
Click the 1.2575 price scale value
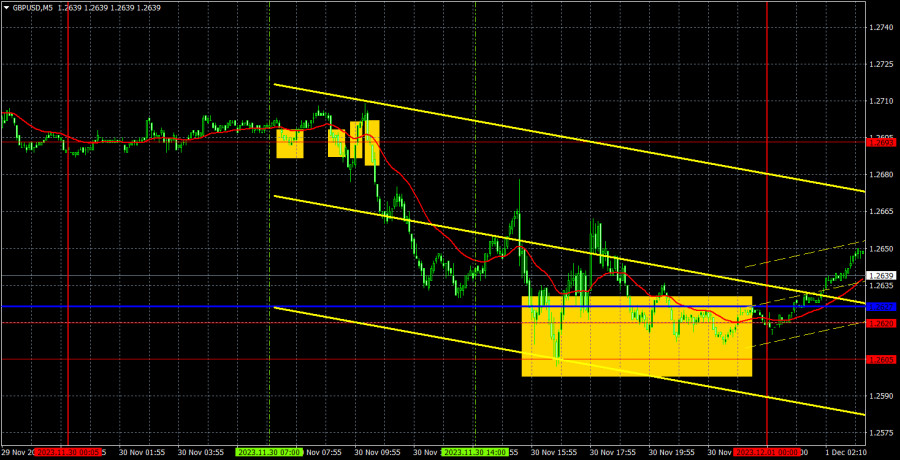pos(883,433)
